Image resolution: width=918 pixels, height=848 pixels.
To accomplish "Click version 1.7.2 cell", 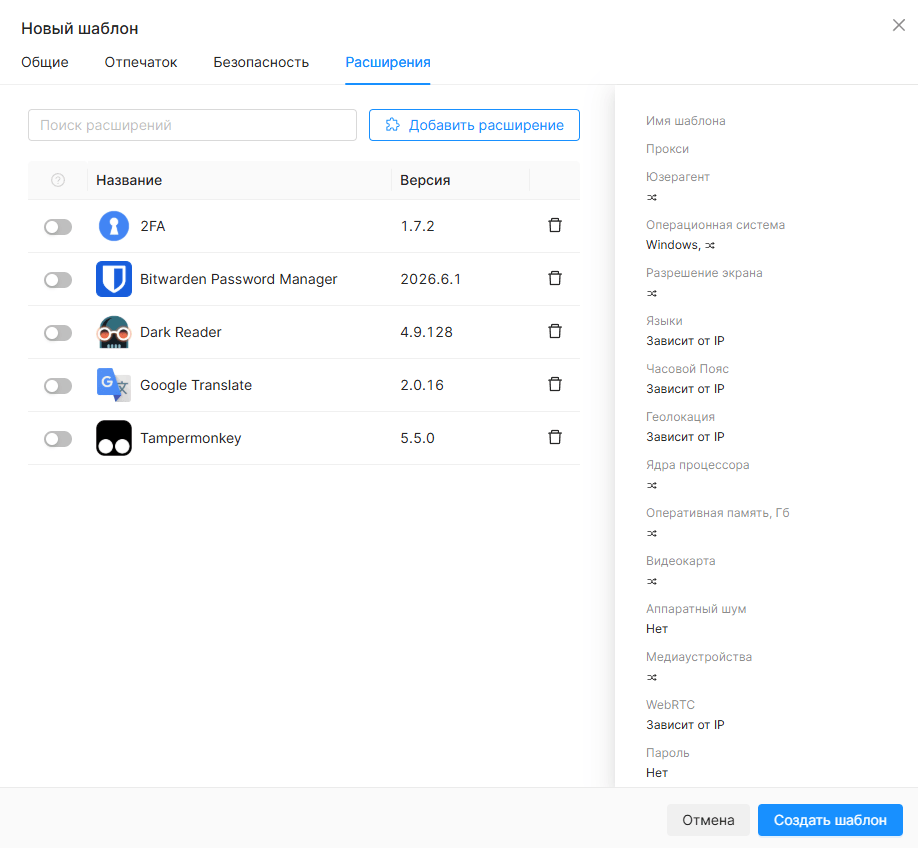I will pyautogui.click(x=417, y=226).
